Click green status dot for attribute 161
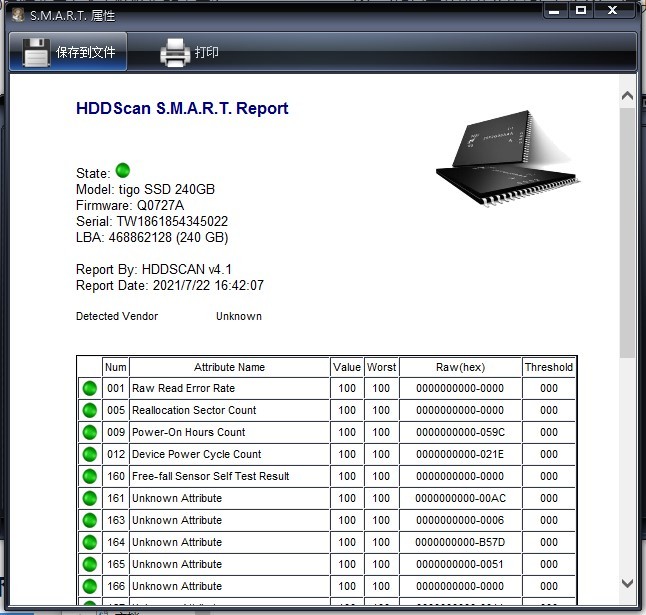The image size is (646, 615). click(x=90, y=498)
